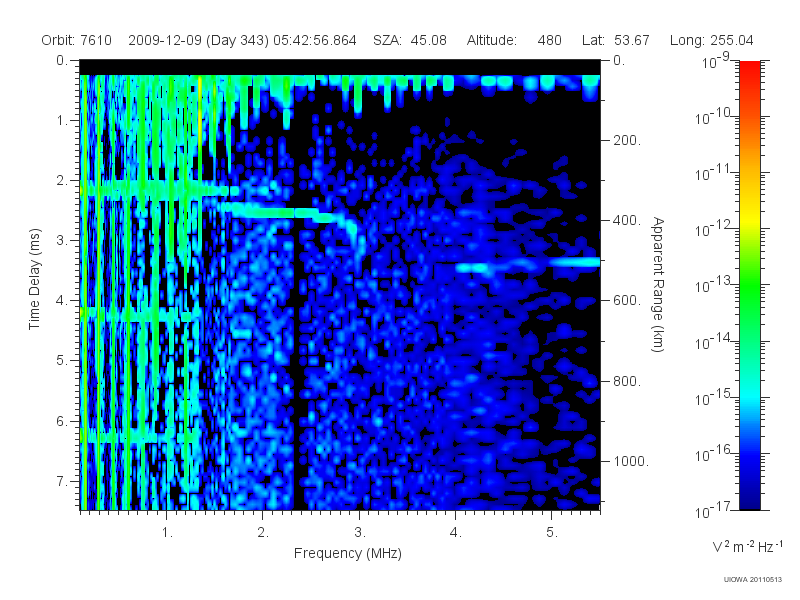Screen dimensions: 800x600
Task: Click the 10^-15 color scale label
Action: [713, 397]
